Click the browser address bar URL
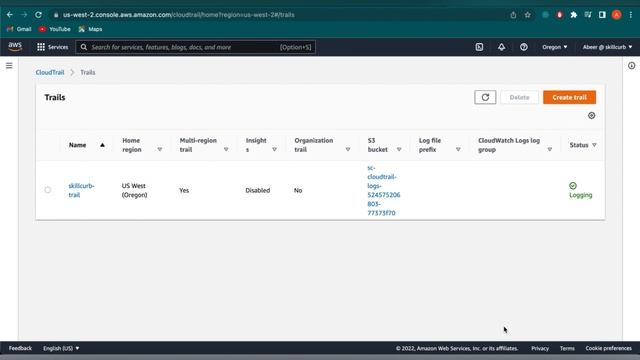The image size is (640, 360). (x=179, y=15)
